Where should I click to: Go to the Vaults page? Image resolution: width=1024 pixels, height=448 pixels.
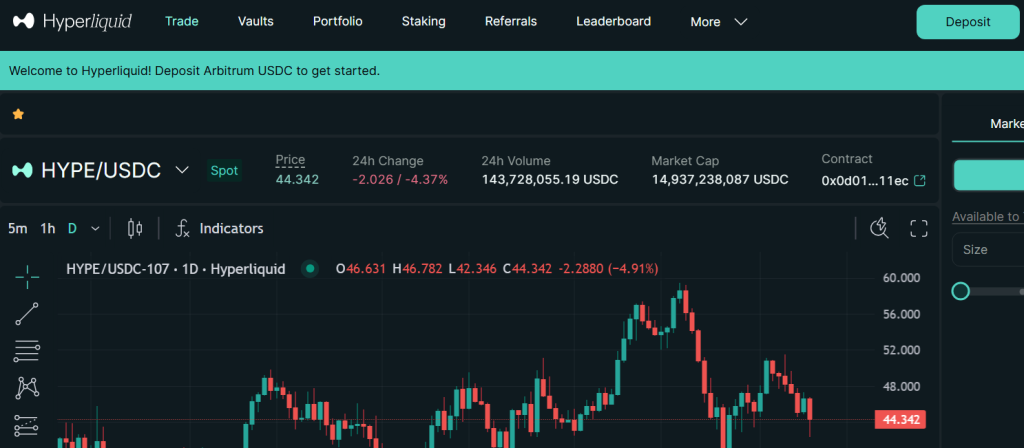coord(256,21)
